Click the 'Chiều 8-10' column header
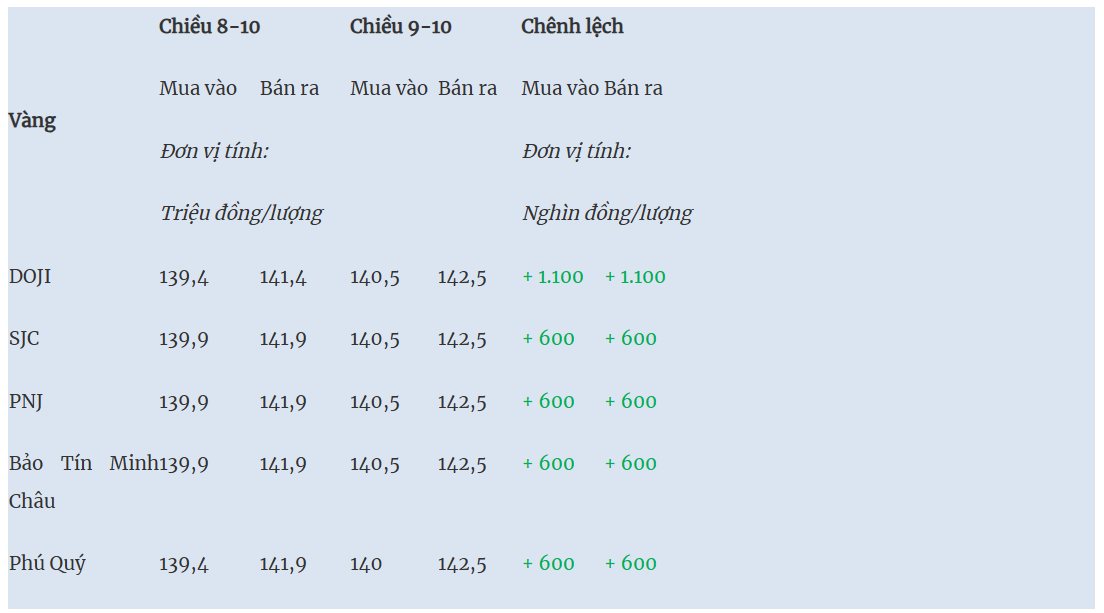Screen dimensions: 1104x613 click(209, 27)
